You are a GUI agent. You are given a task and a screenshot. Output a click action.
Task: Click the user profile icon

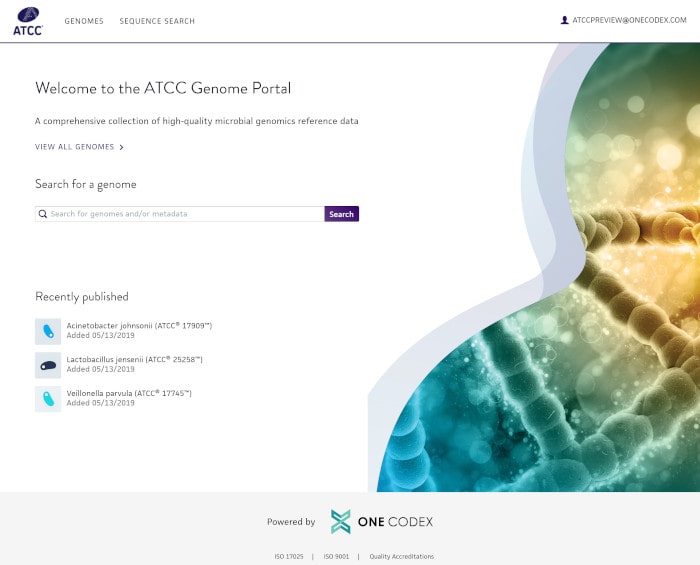coord(564,20)
